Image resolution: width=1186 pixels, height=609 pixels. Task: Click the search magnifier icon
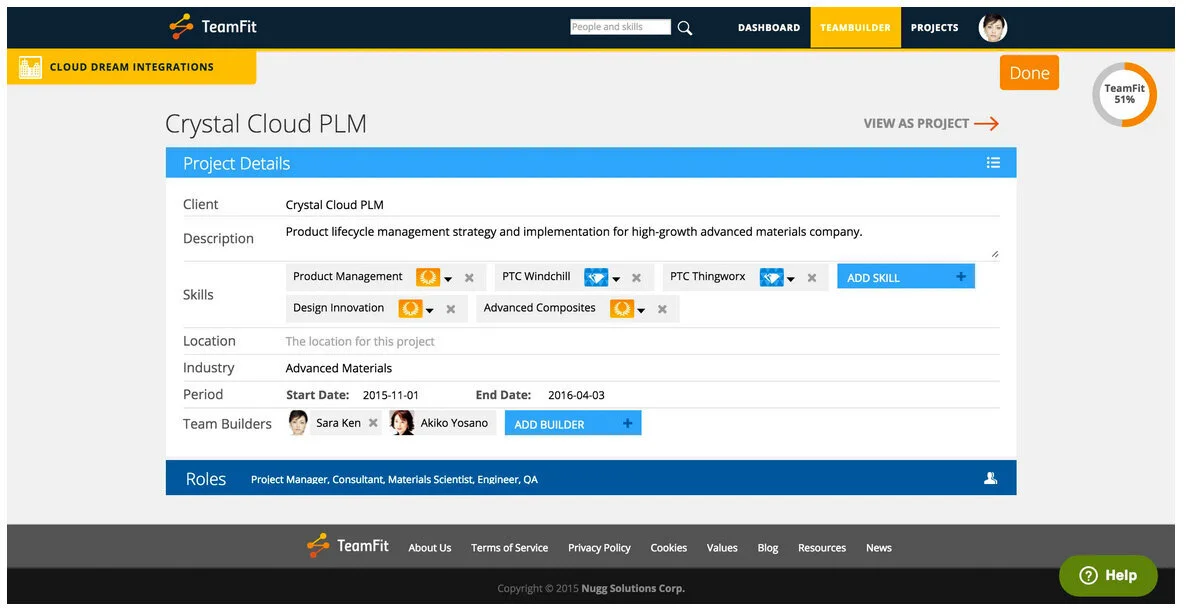[685, 28]
